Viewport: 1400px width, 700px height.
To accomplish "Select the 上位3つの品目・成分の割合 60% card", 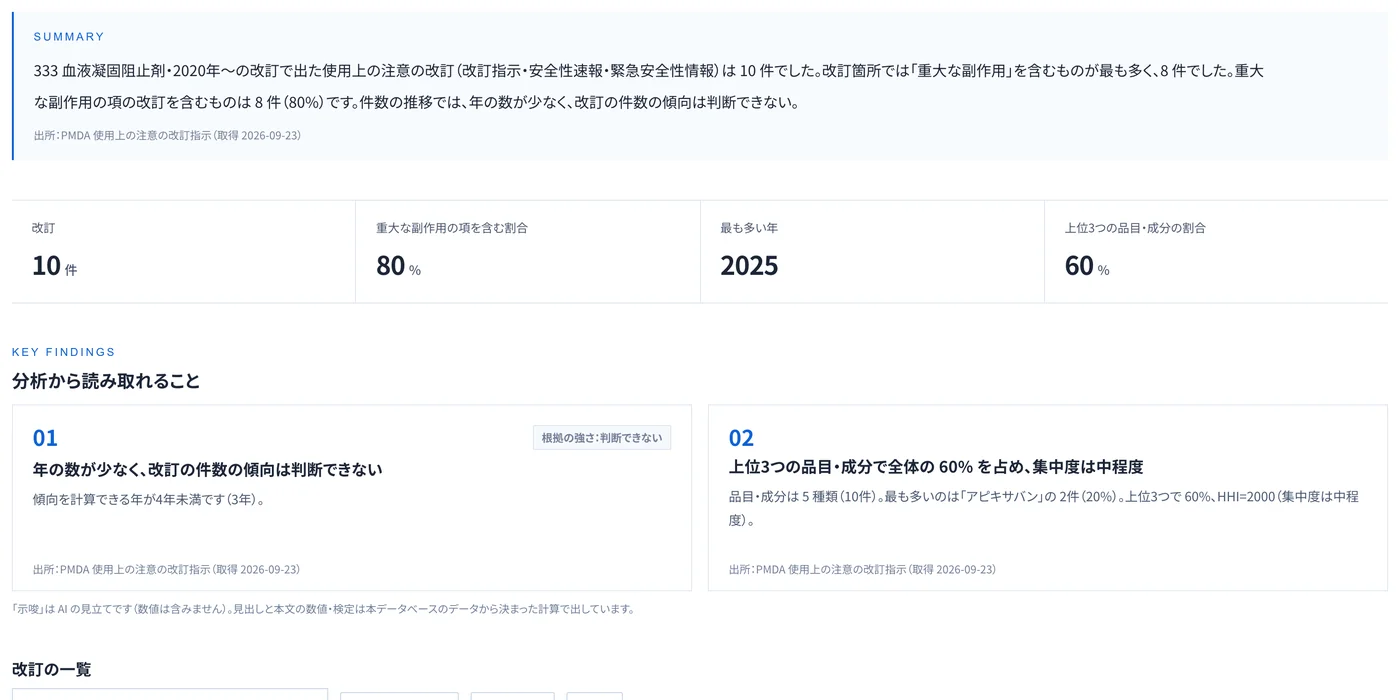I will [x=1216, y=252].
